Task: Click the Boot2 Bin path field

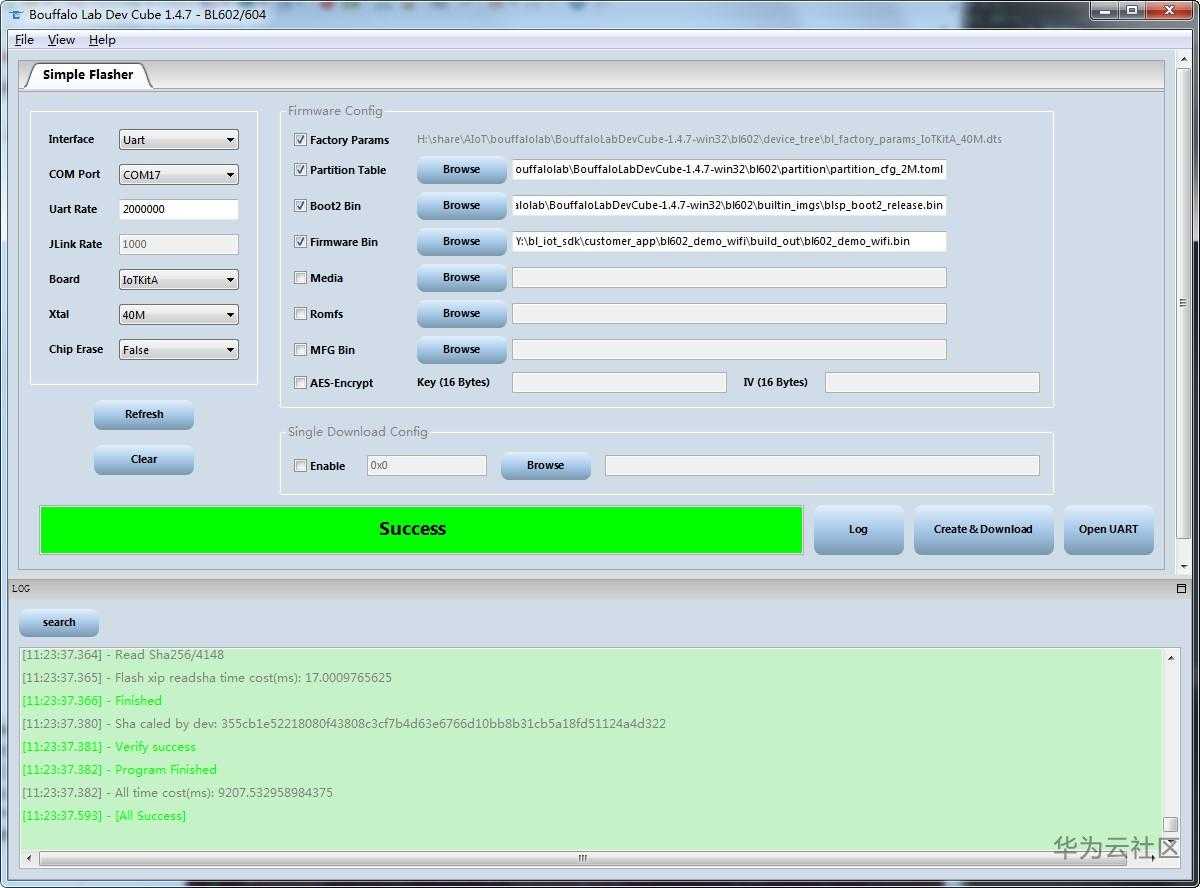Action: [x=729, y=206]
